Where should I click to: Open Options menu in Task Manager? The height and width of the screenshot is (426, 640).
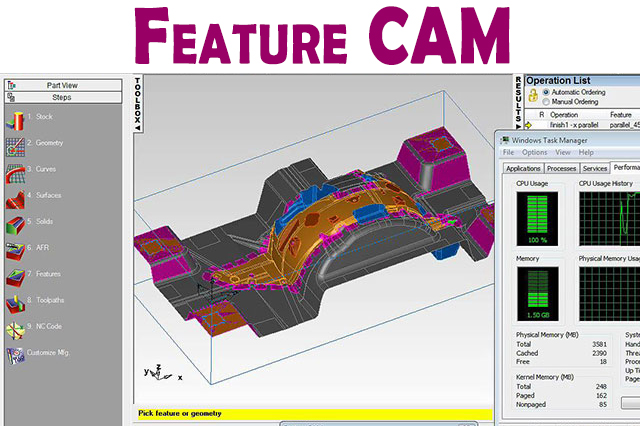click(x=534, y=152)
